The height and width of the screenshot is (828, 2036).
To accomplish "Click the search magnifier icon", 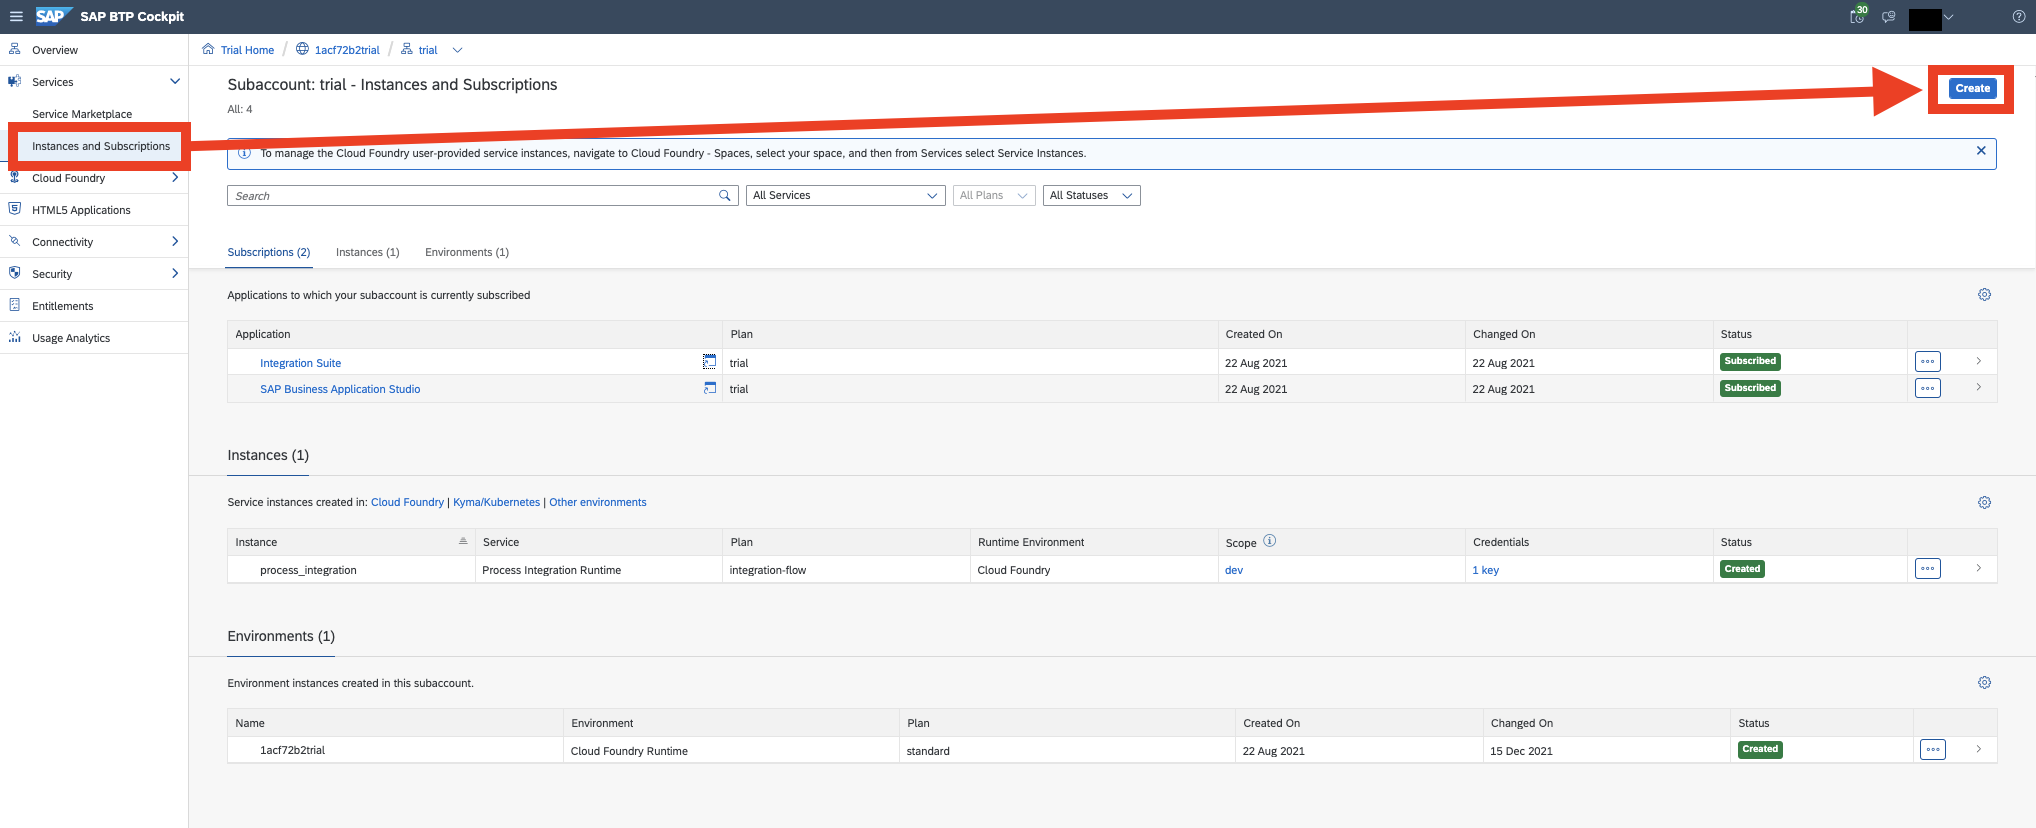I will pos(725,196).
